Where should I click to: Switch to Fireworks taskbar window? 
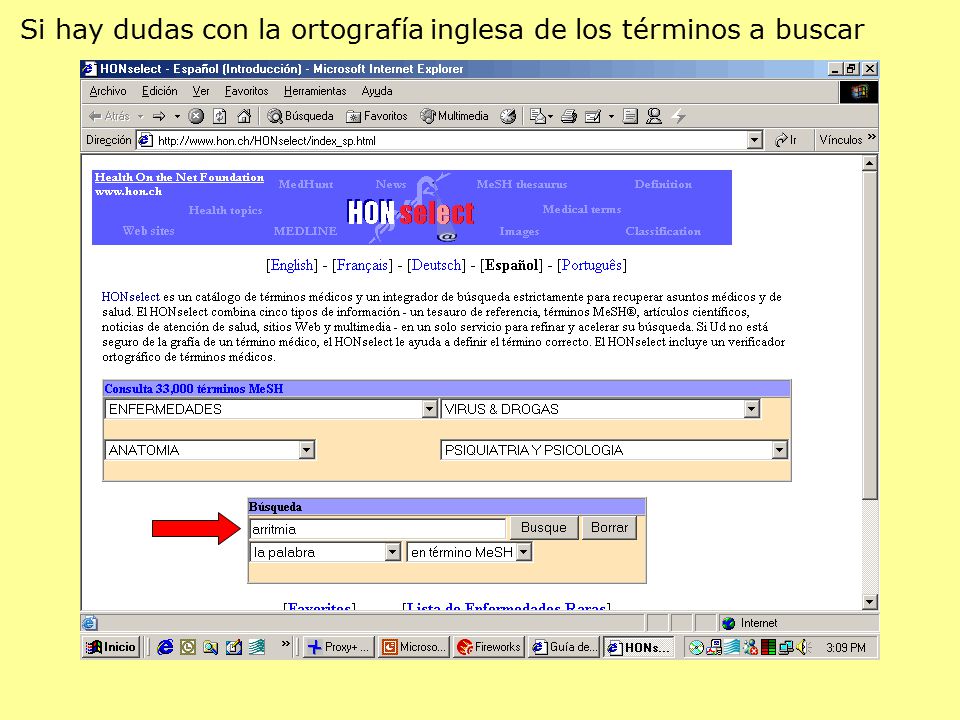489,647
